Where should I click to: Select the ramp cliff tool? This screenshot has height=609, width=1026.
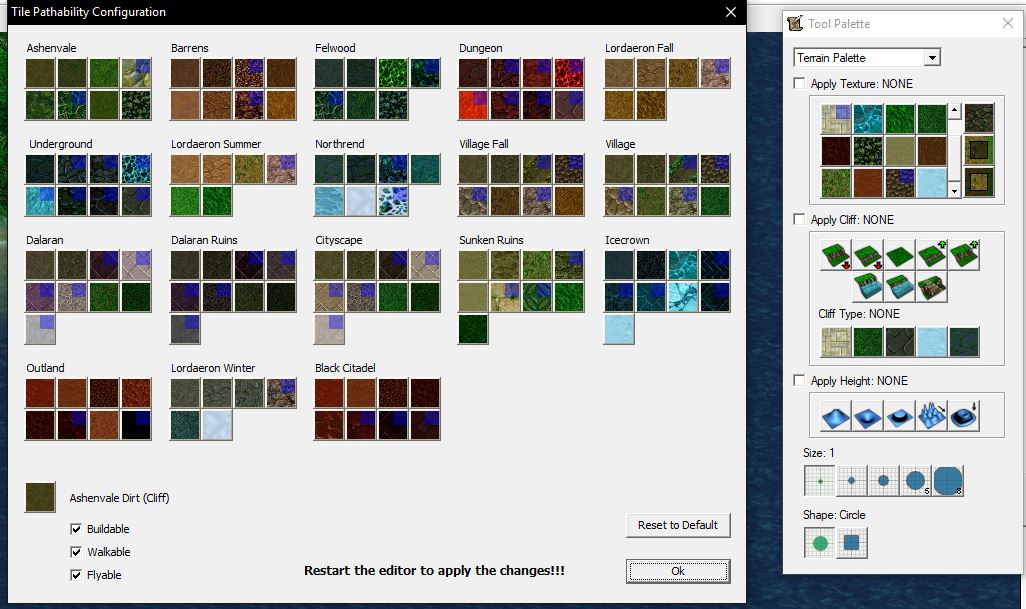click(932, 287)
